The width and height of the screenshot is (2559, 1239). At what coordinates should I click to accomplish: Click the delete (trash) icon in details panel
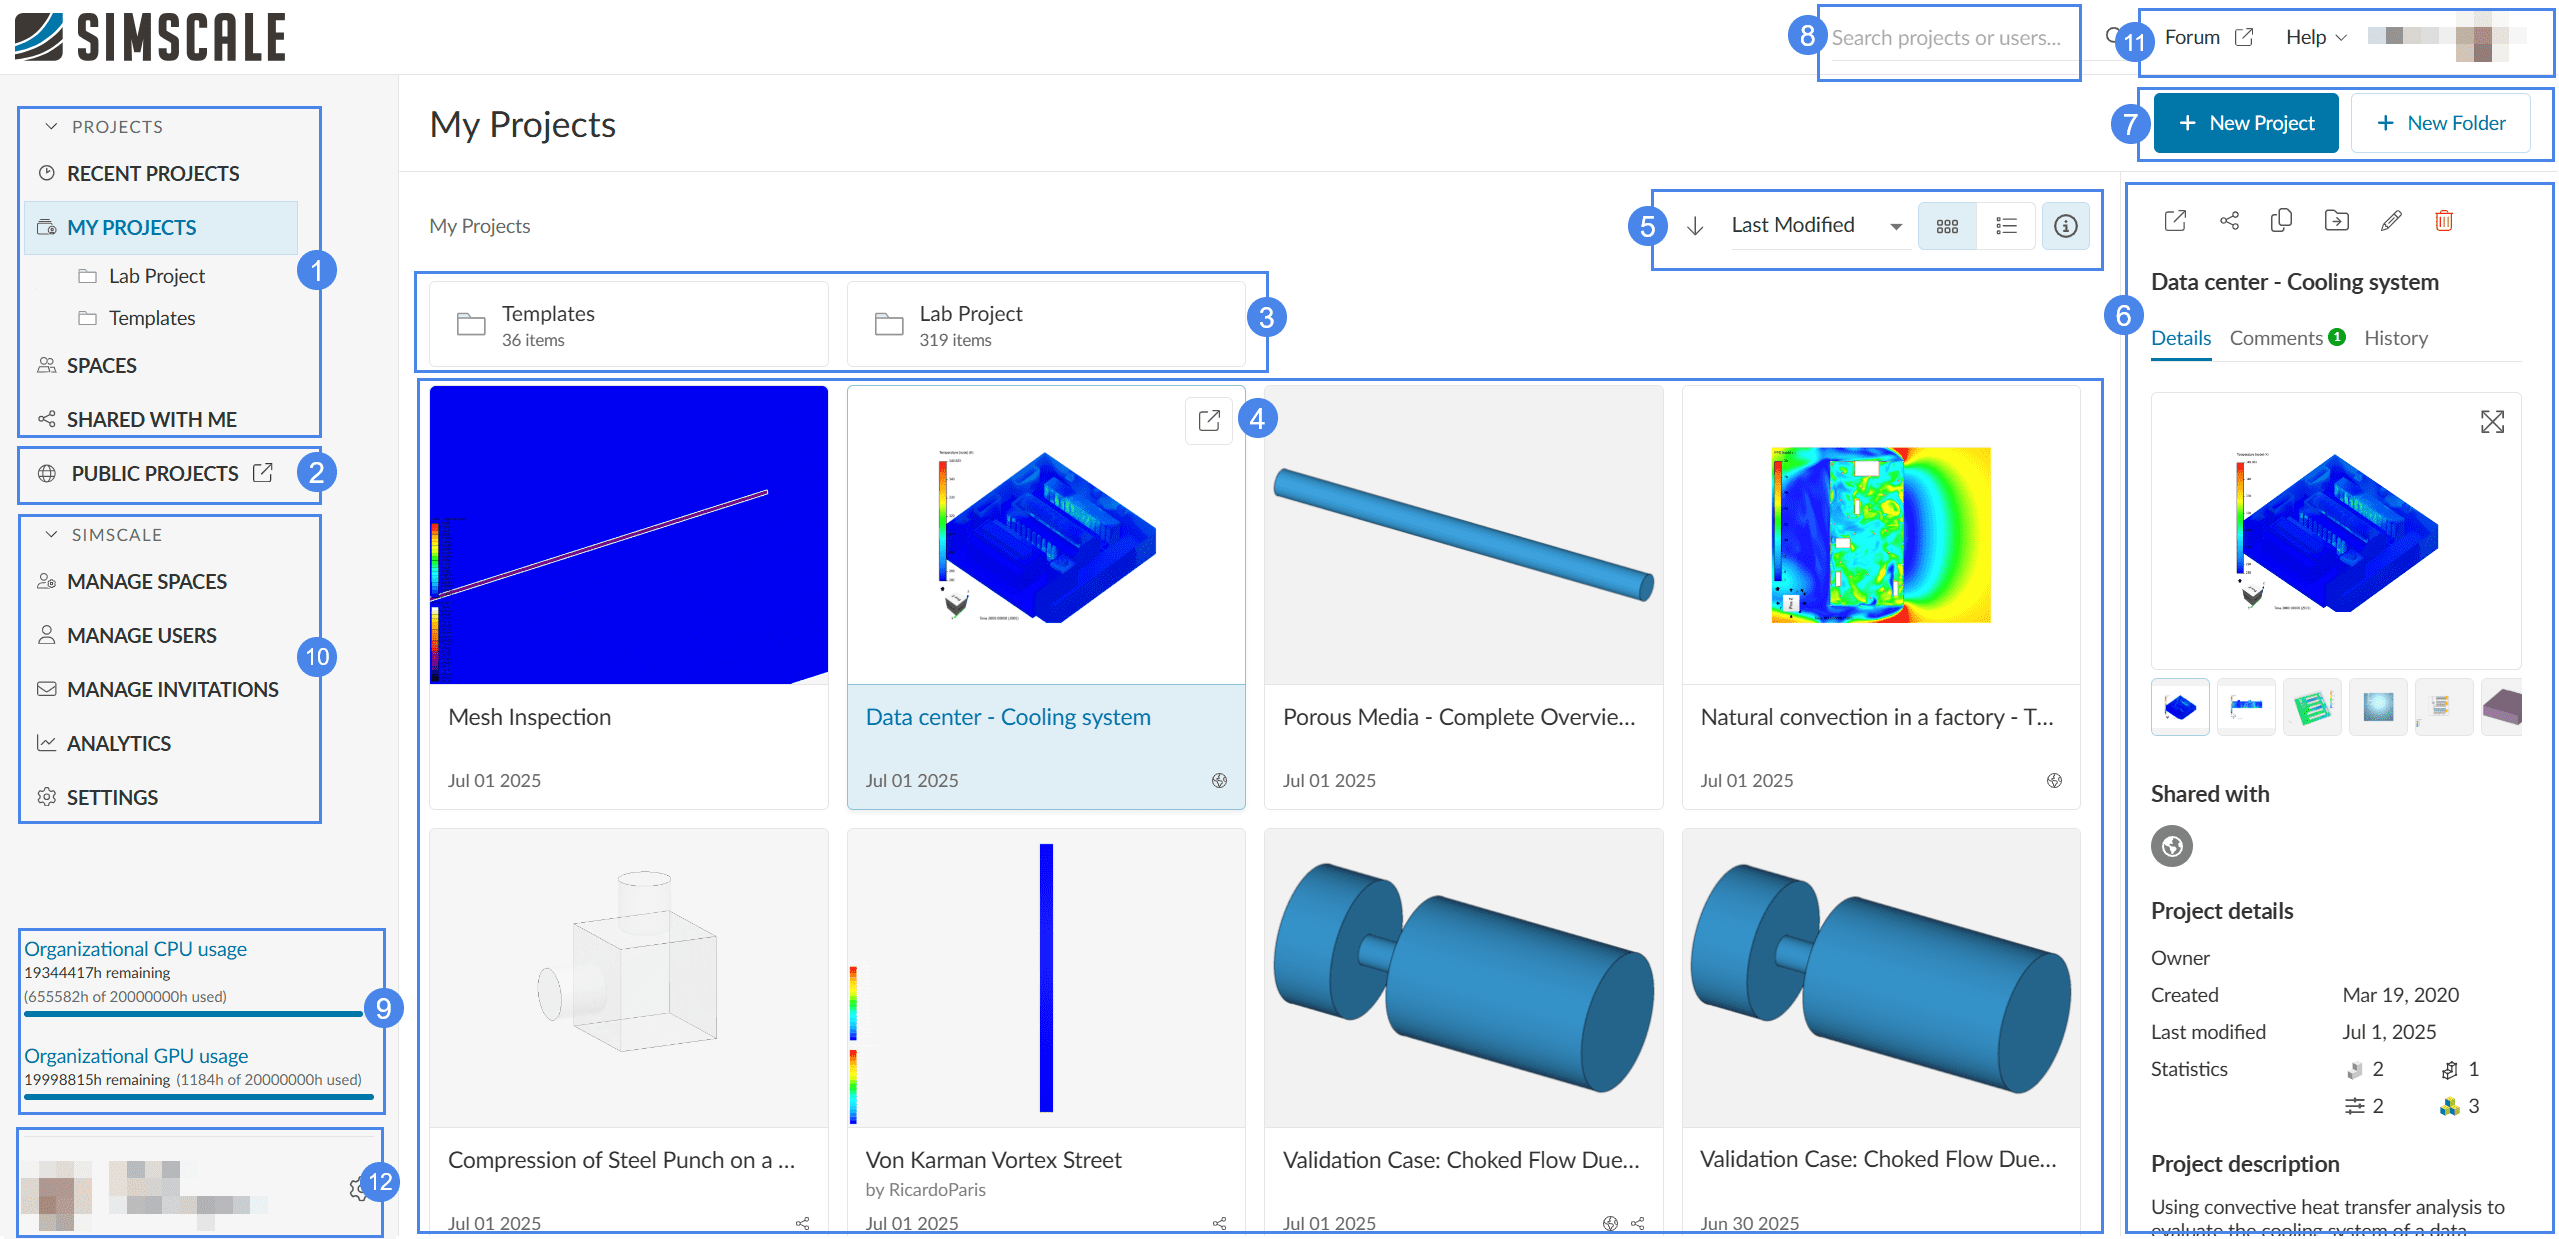tap(2443, 221)
